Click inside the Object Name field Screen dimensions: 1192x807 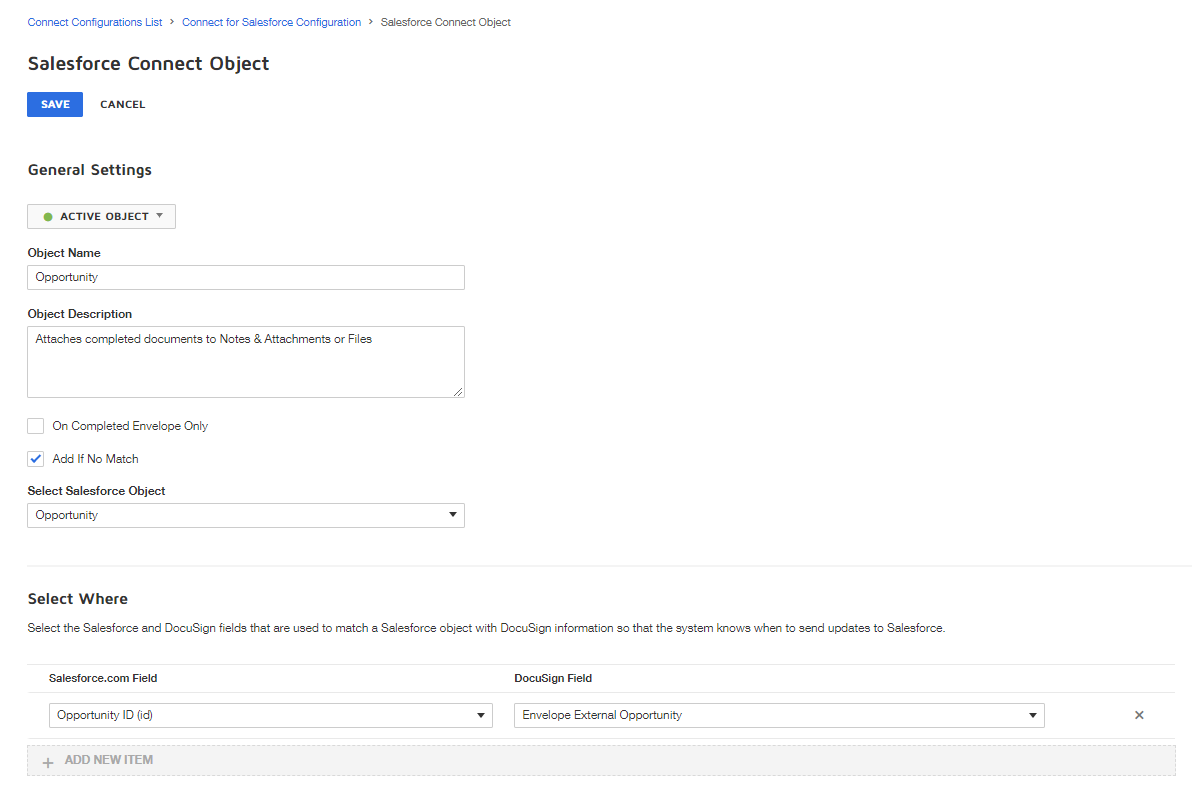(245, 277)
